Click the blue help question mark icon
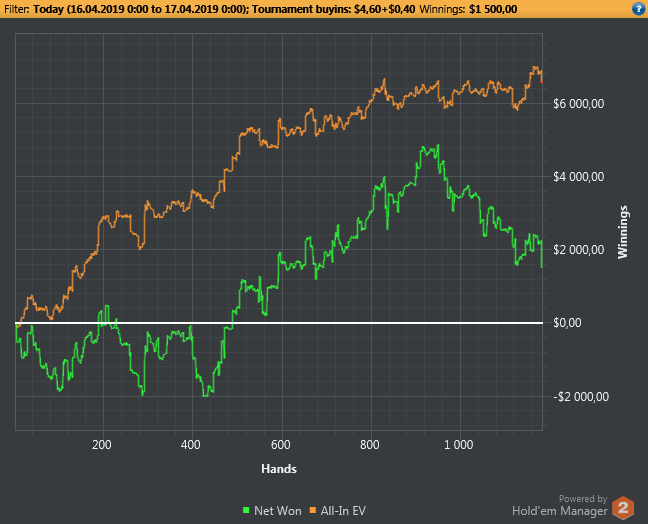The width and height of the screenshot is (648, 524). pyautogui.click(x=638, y=9)
